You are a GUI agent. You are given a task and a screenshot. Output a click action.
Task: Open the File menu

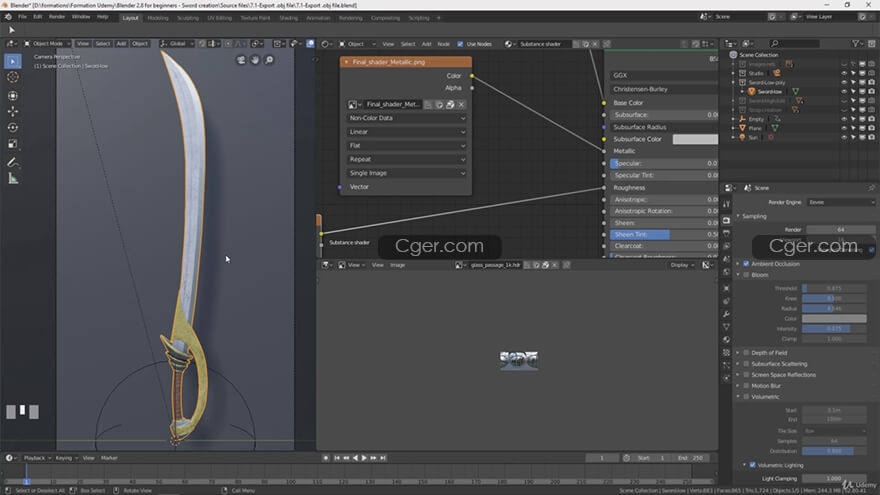[x=22, y=17]
